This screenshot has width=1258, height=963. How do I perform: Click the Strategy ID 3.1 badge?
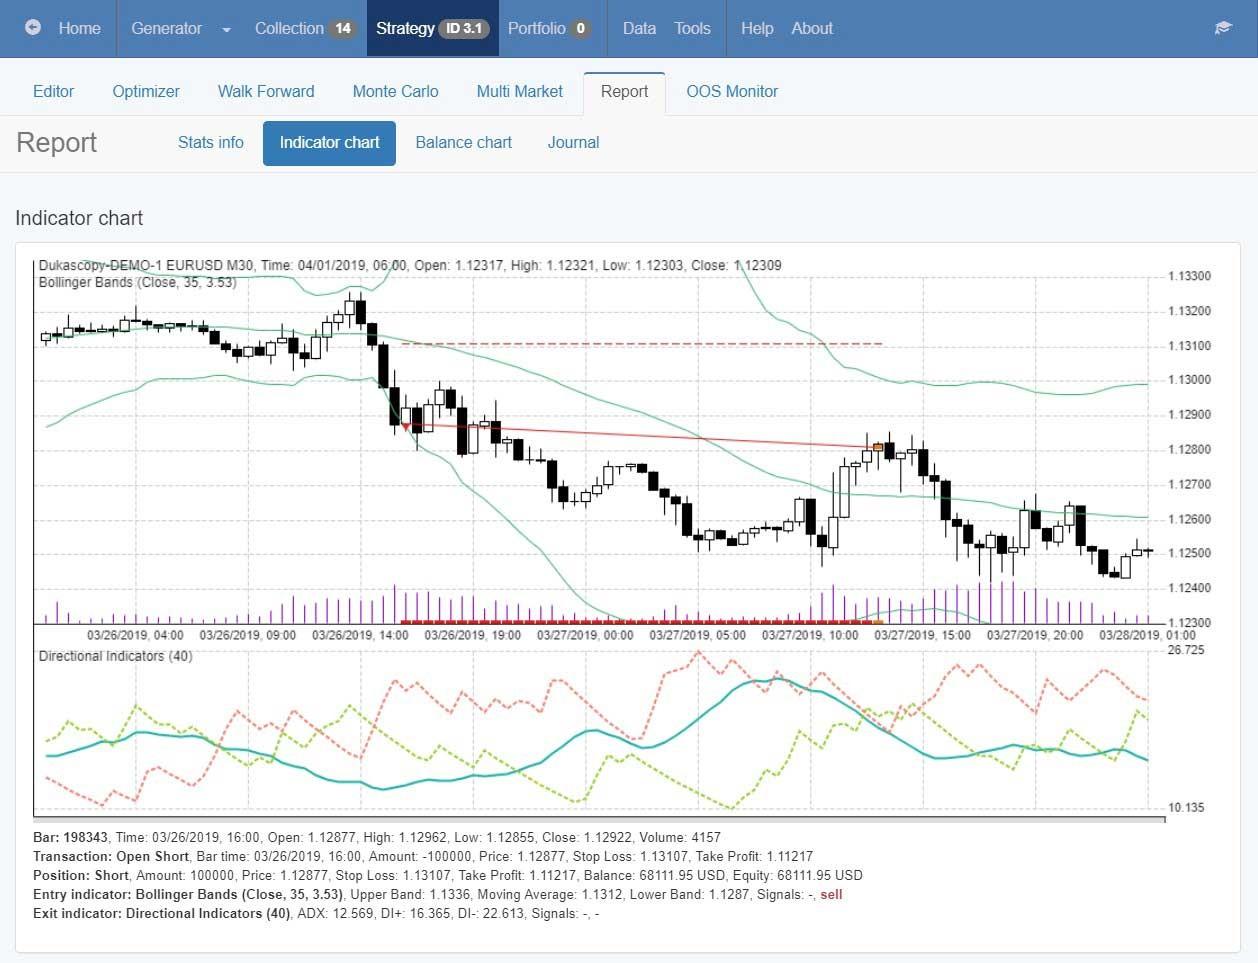pos(464,28)
